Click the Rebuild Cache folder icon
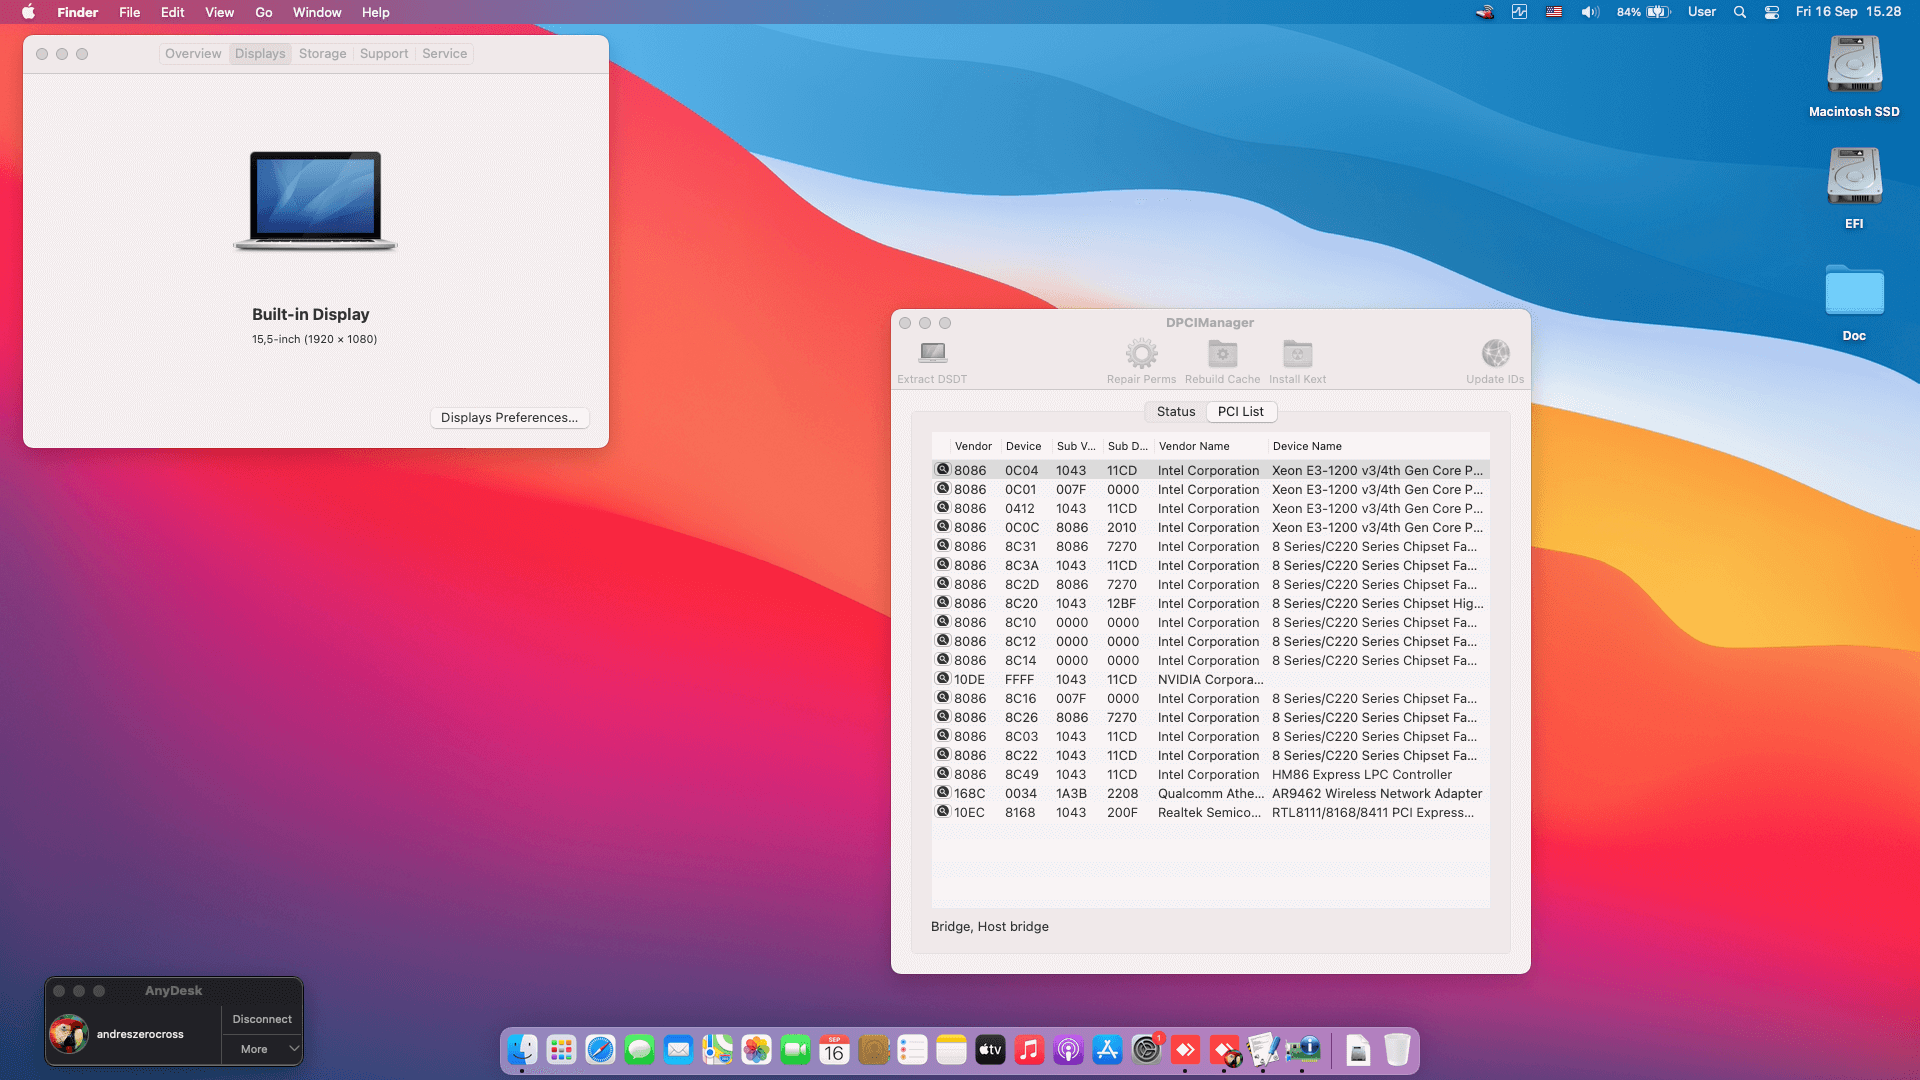The width and height of the screenshot is (1920, 1080). click(1222, 353)
